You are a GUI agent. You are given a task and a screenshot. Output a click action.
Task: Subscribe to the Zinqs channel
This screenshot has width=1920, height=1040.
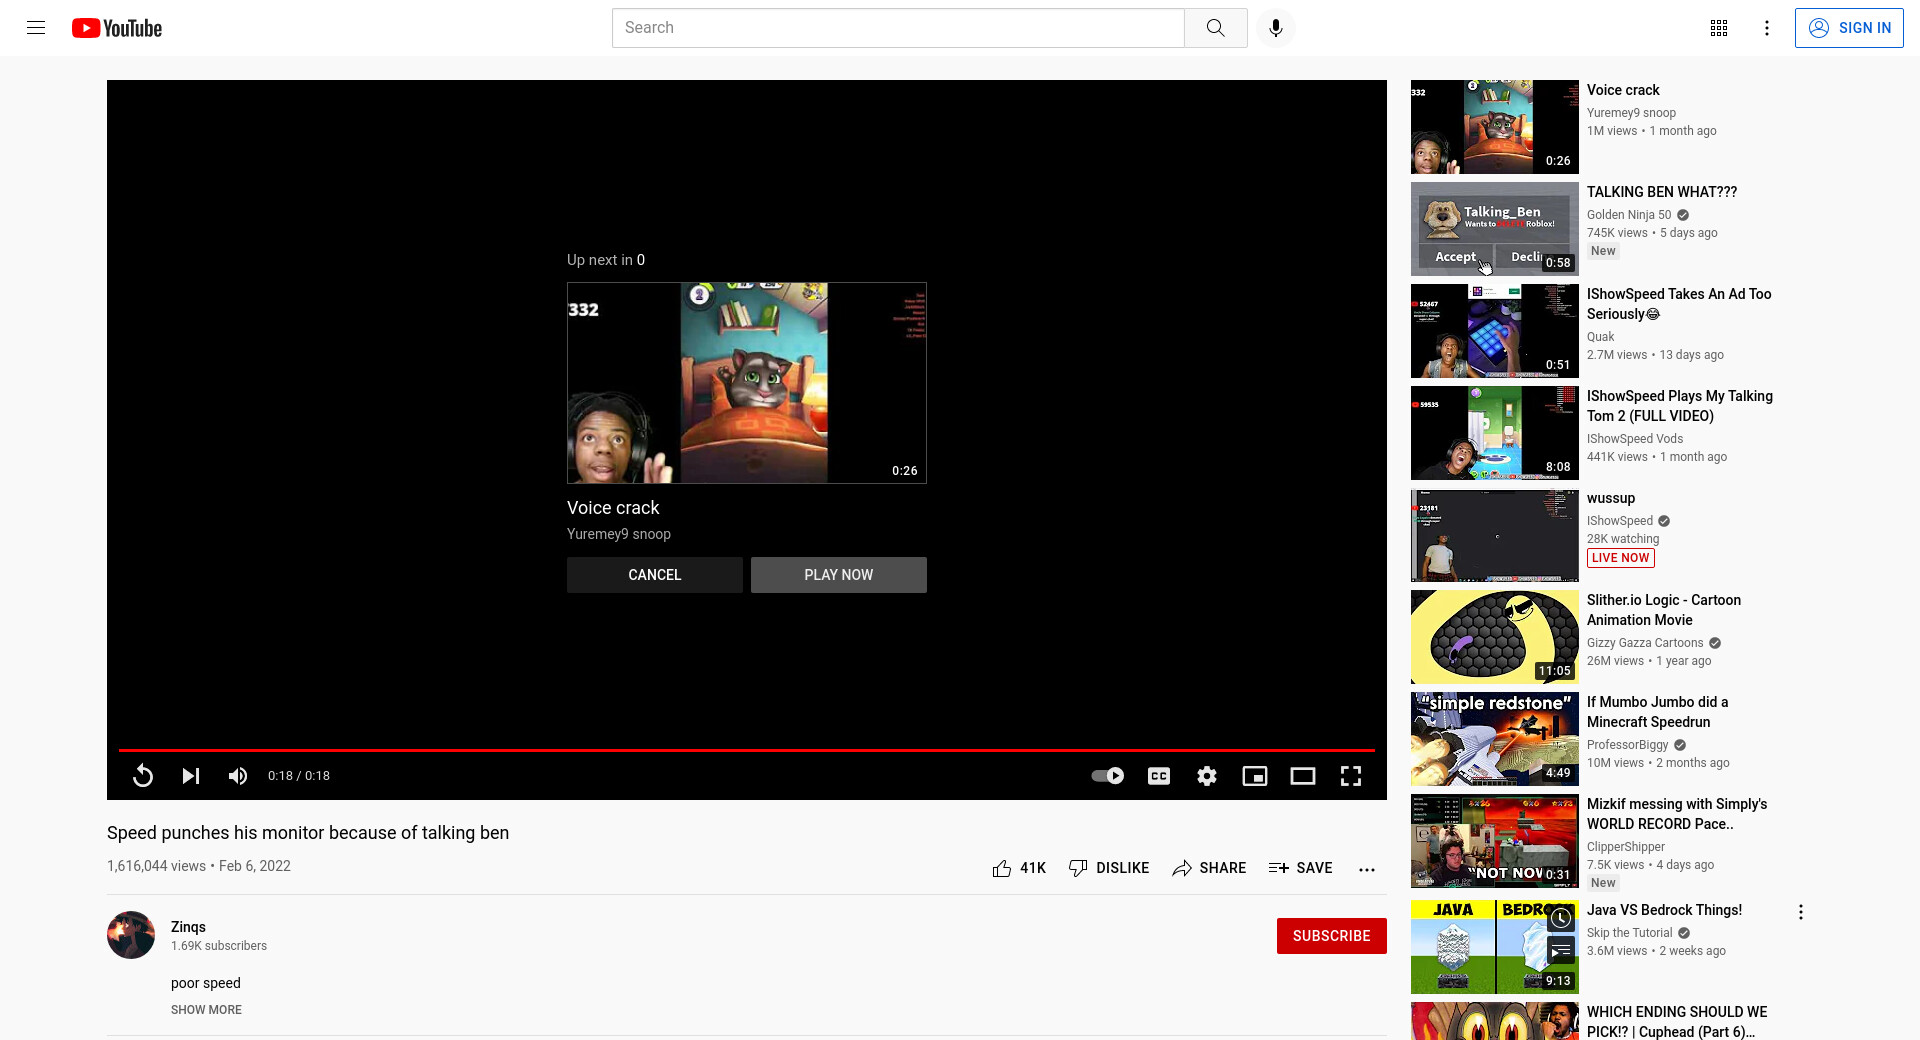[x=1331, y=936]
